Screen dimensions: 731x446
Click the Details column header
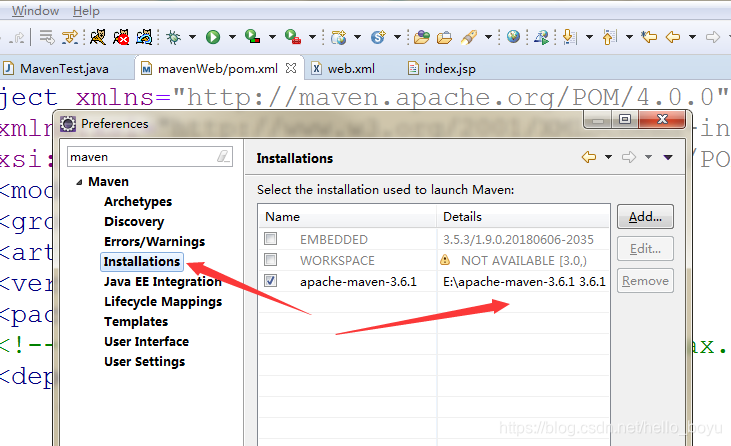point(523,217)
